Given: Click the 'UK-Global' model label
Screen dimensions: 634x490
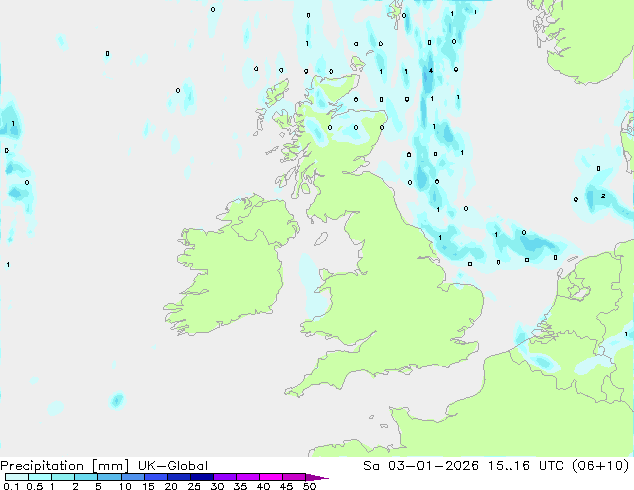Looking at the screenshot, I should [x=173, y=466].
